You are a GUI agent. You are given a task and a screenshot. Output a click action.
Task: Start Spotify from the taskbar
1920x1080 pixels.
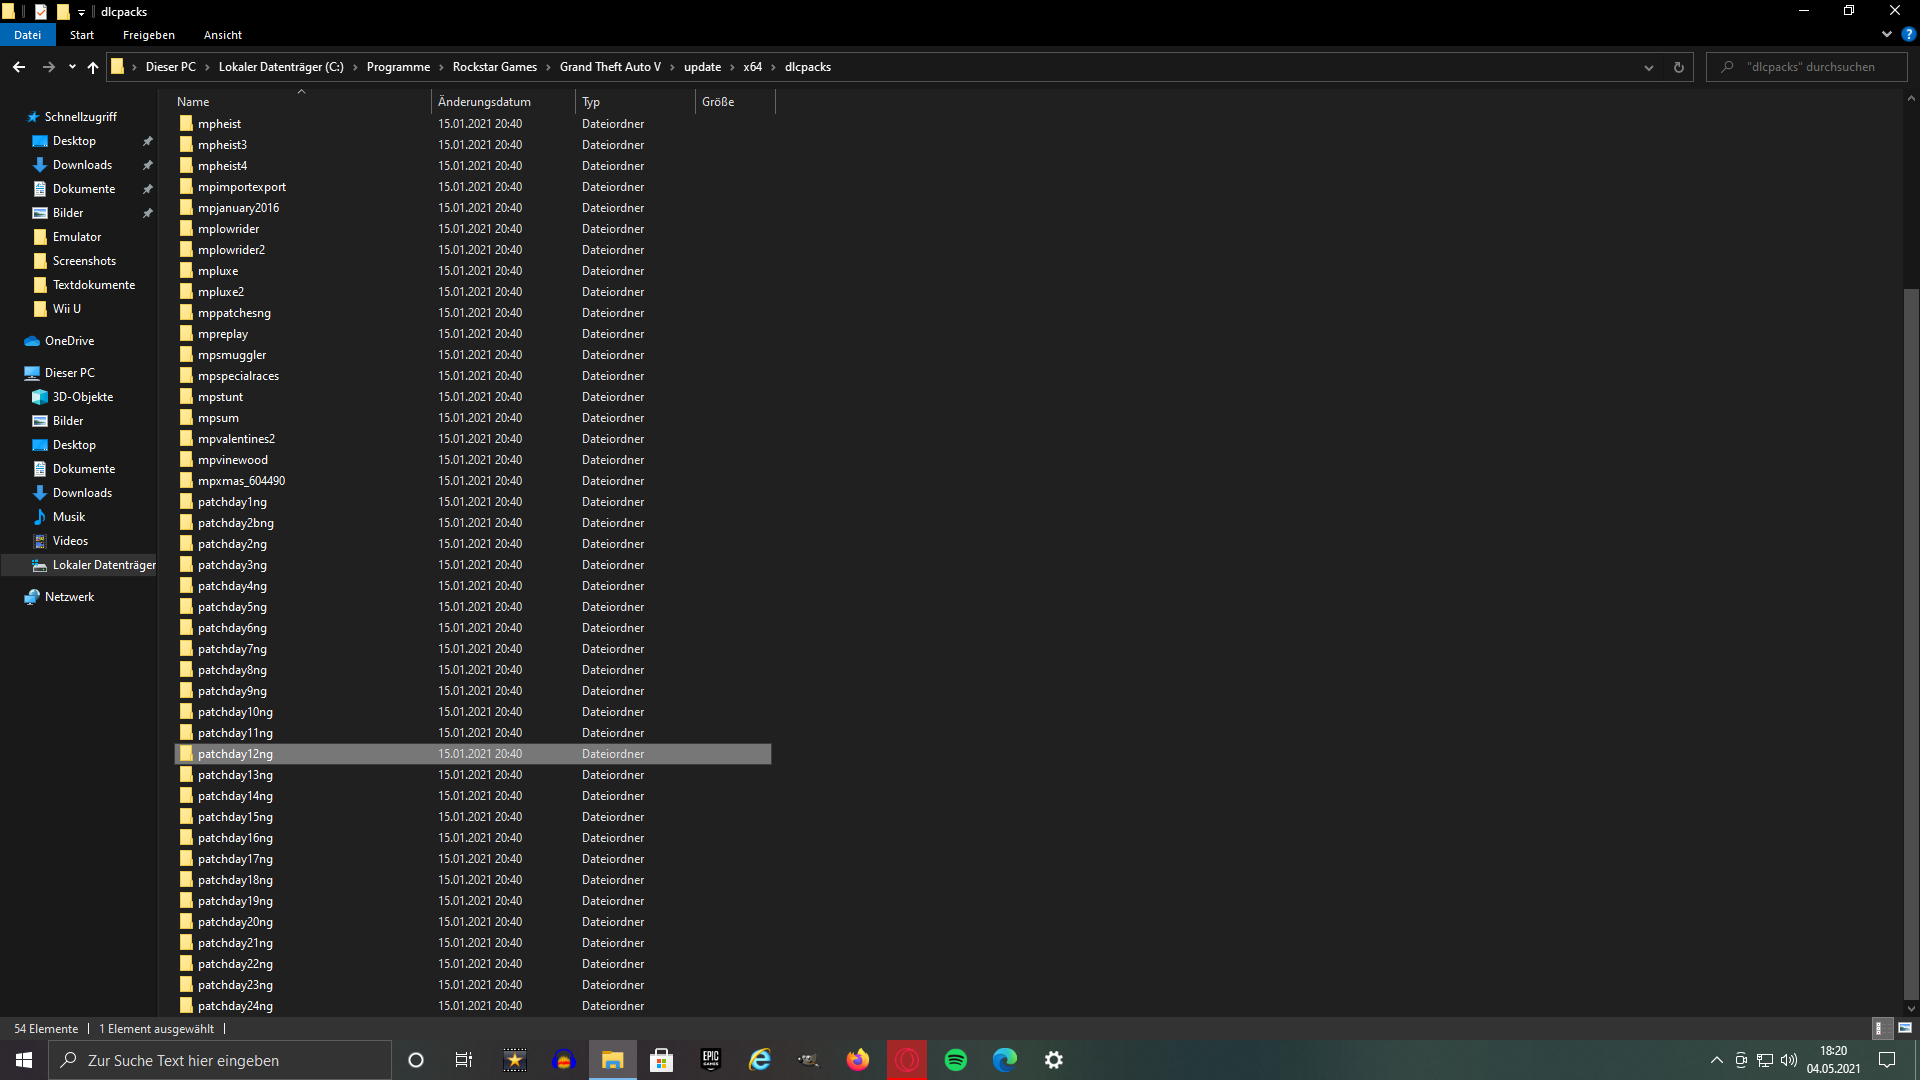[955, 1060]
